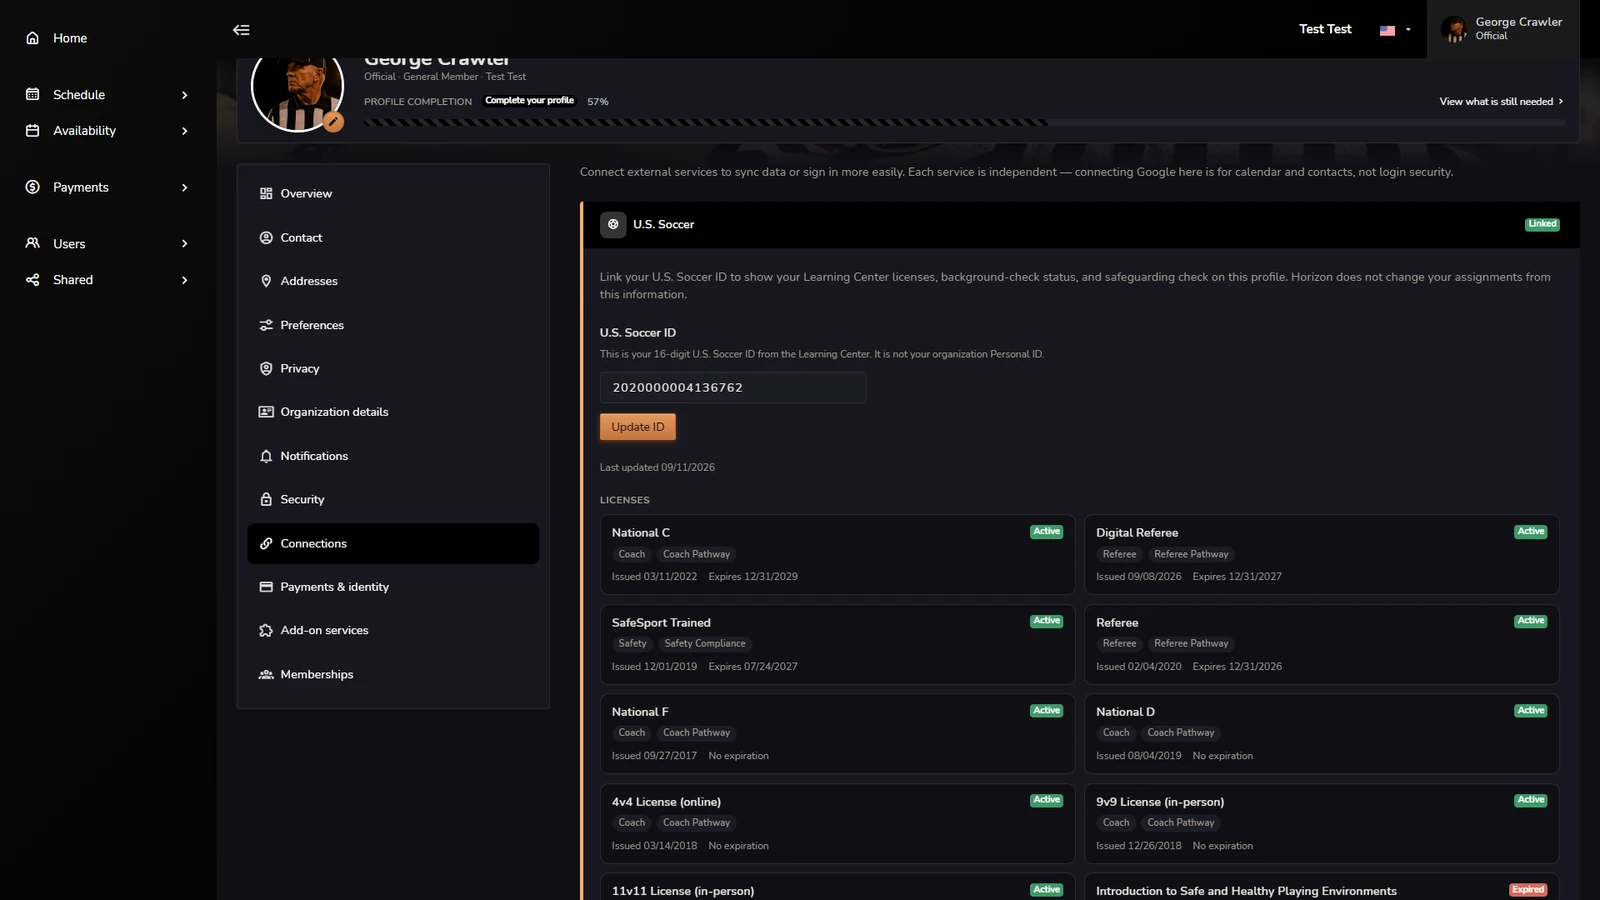1600x900 pixels.
Task: Click the Users people icon
Action: pos(32,243)
